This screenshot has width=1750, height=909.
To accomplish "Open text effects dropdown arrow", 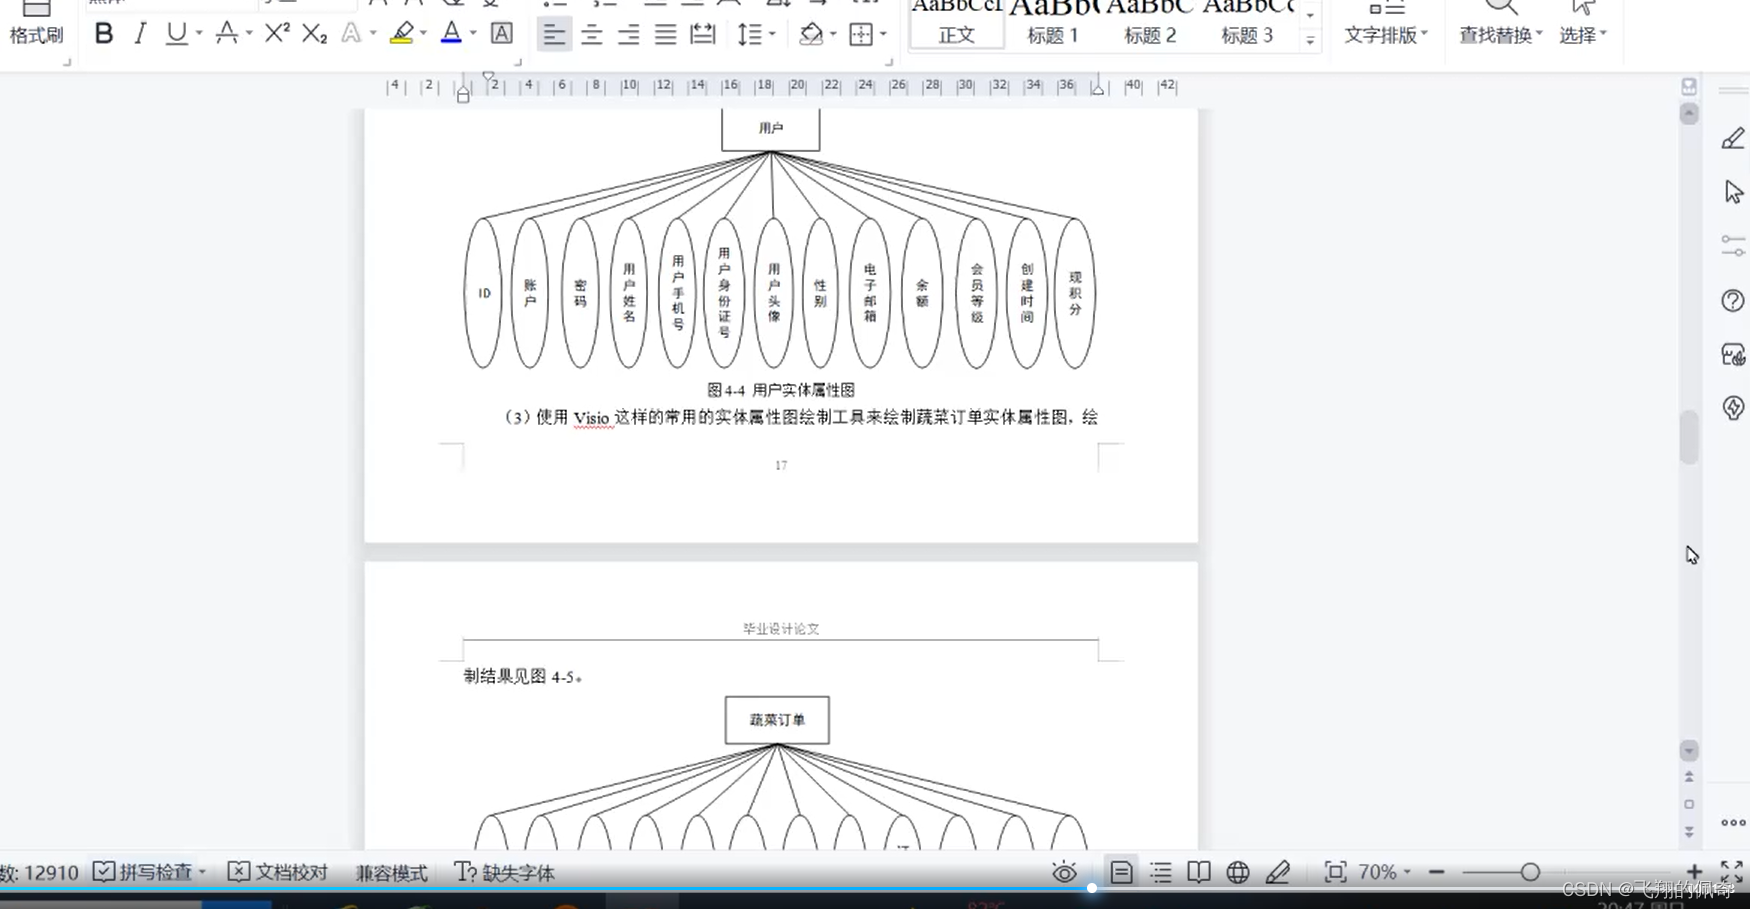I will (373, 34).
